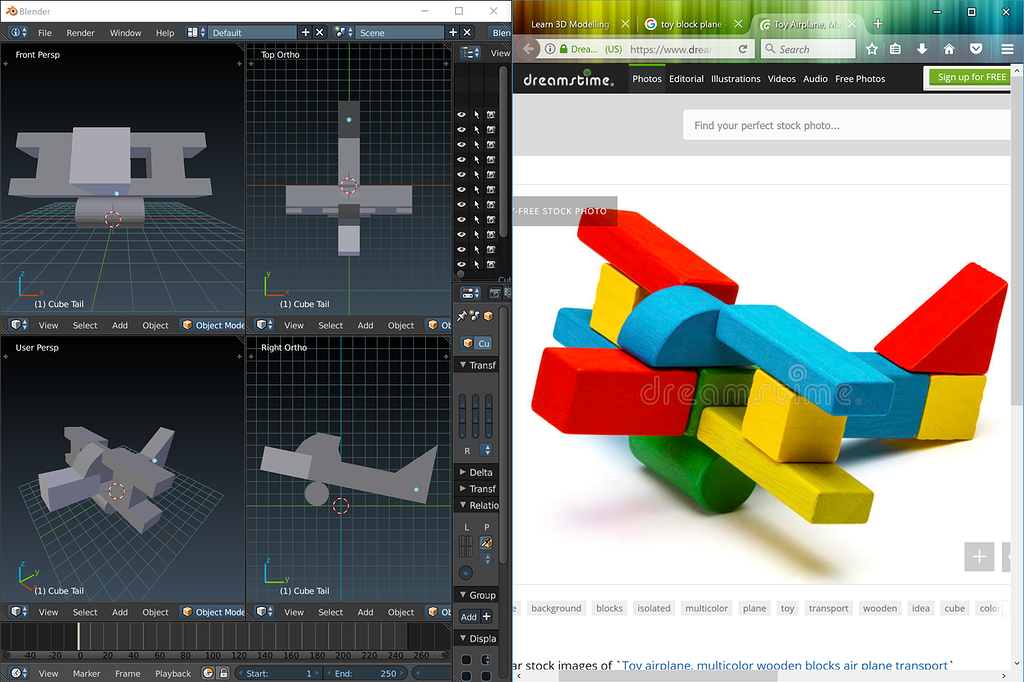Screen dimensions: 1024x682
Task: Switch to 'Learn 3D Modelling' Firefox tab
Action: (x=577, y=24)
